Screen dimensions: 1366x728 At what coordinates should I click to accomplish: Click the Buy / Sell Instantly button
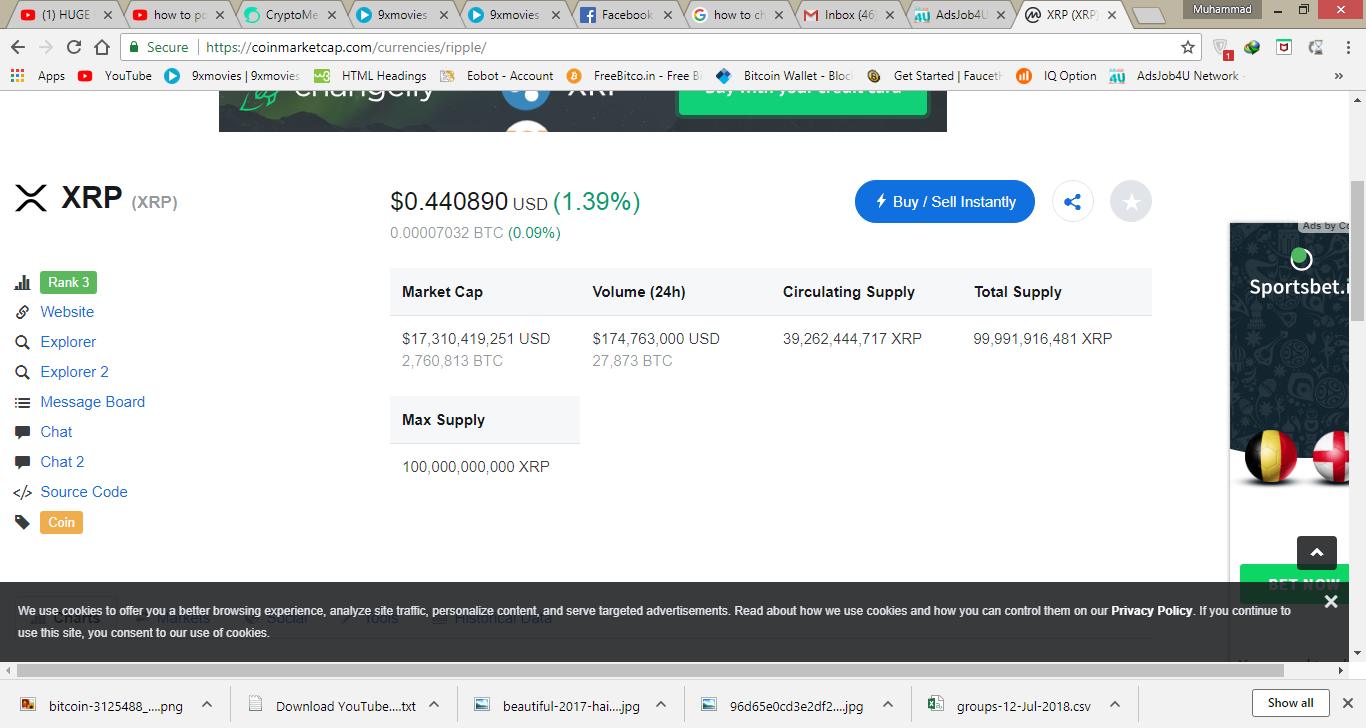coord(945,202)
